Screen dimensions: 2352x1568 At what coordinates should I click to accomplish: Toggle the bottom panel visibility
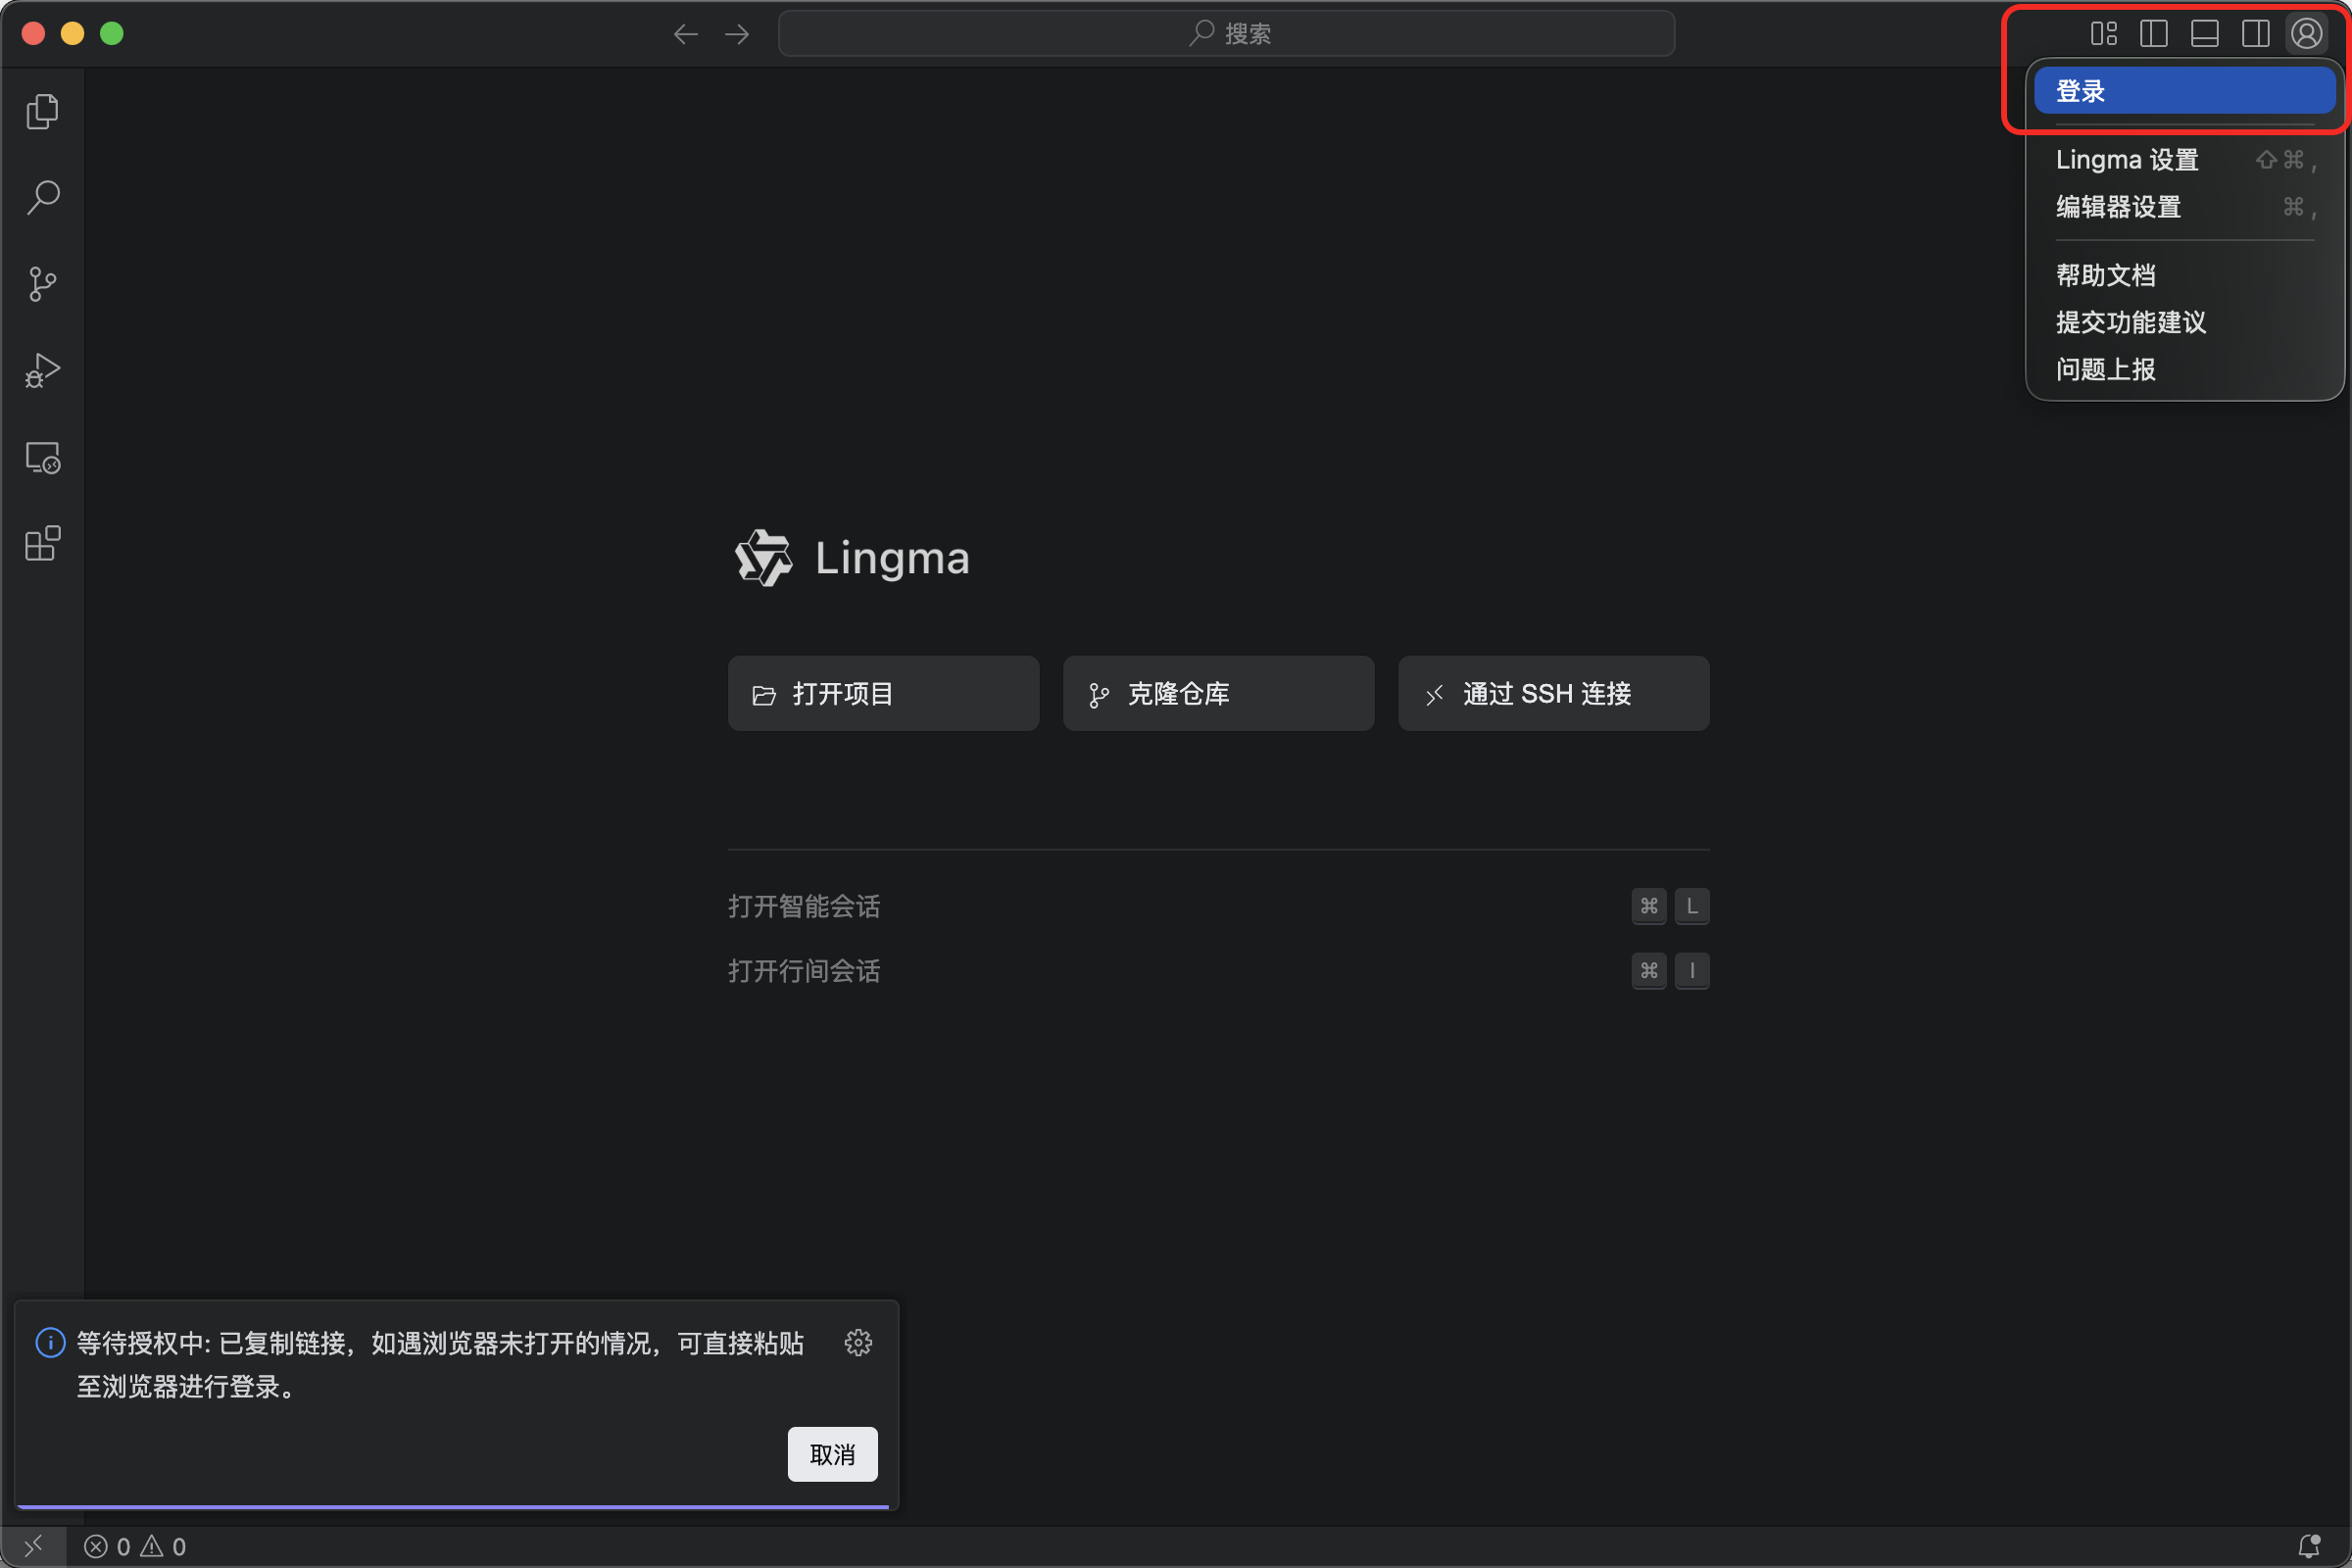2205,34
